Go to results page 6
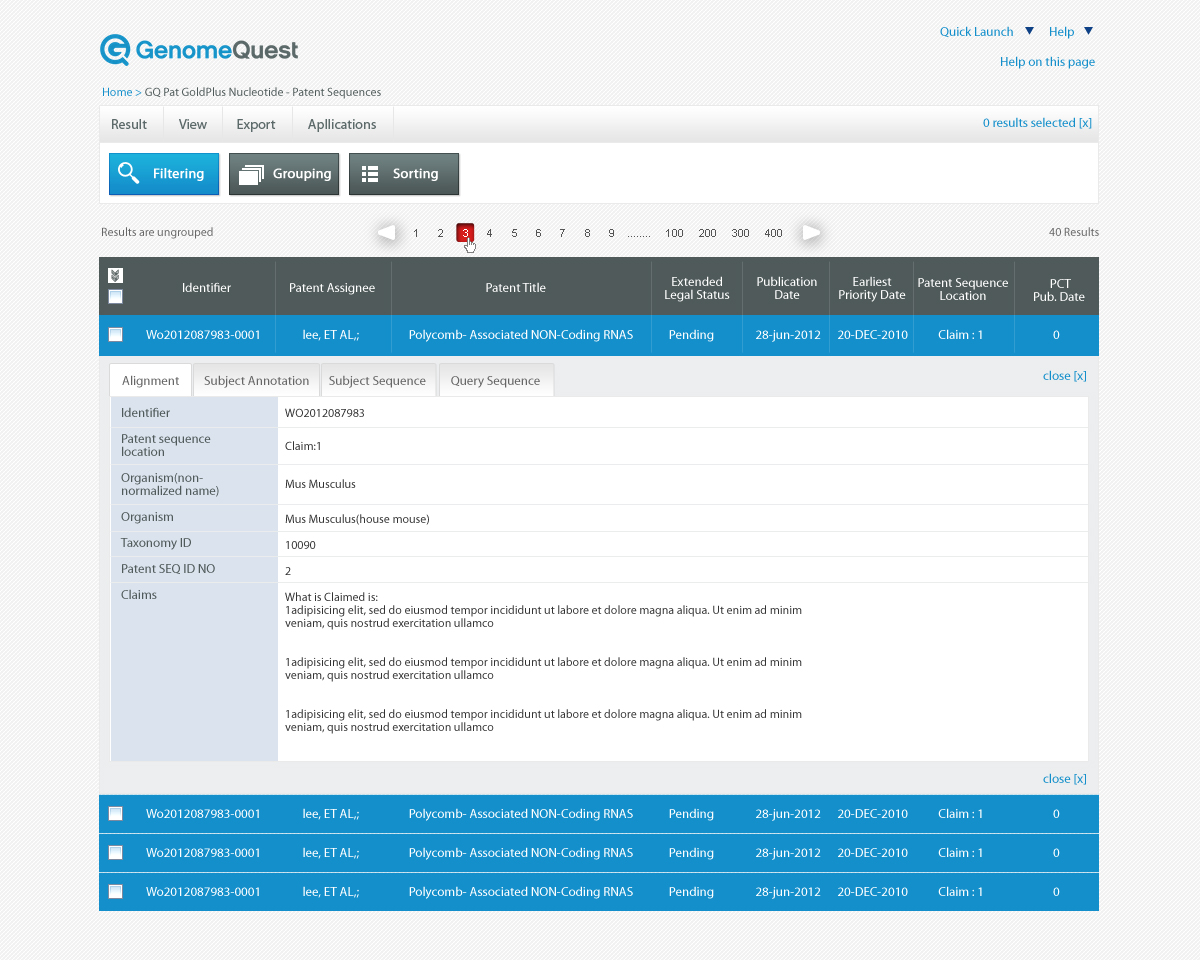The width and height of the screenshot is (1200, 960). click(x=538, y=233)
